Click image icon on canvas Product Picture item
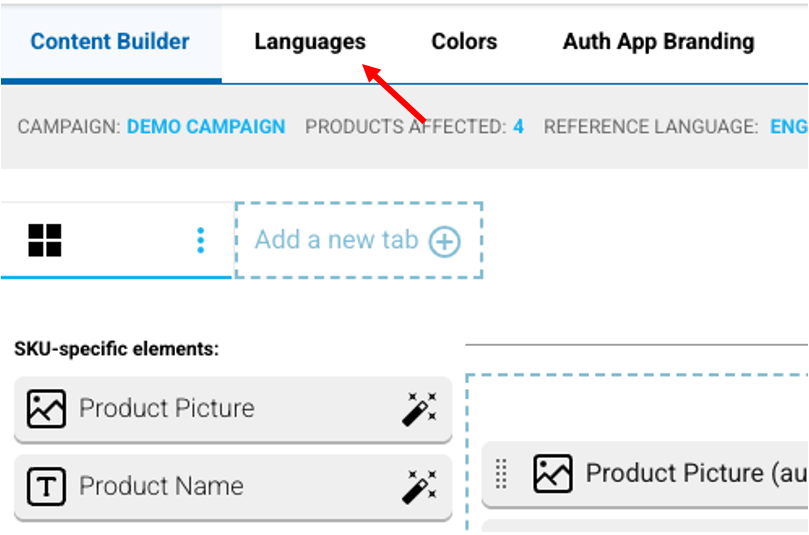 tap(553, 473)
